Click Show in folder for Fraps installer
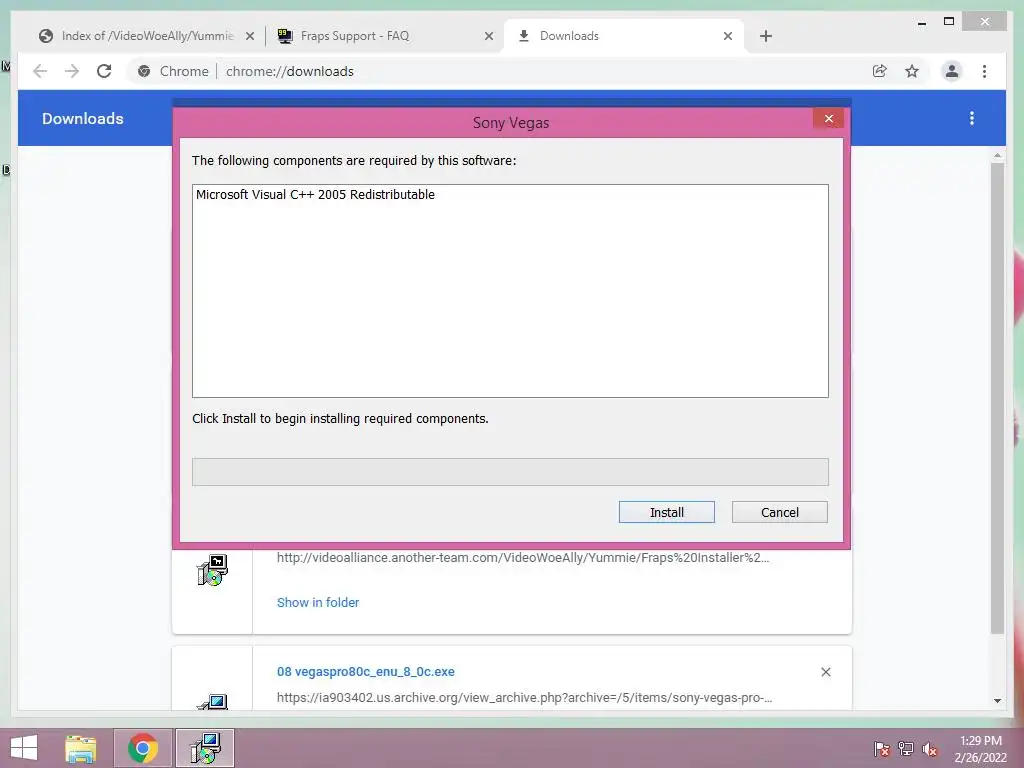 (x=317, y=602)
